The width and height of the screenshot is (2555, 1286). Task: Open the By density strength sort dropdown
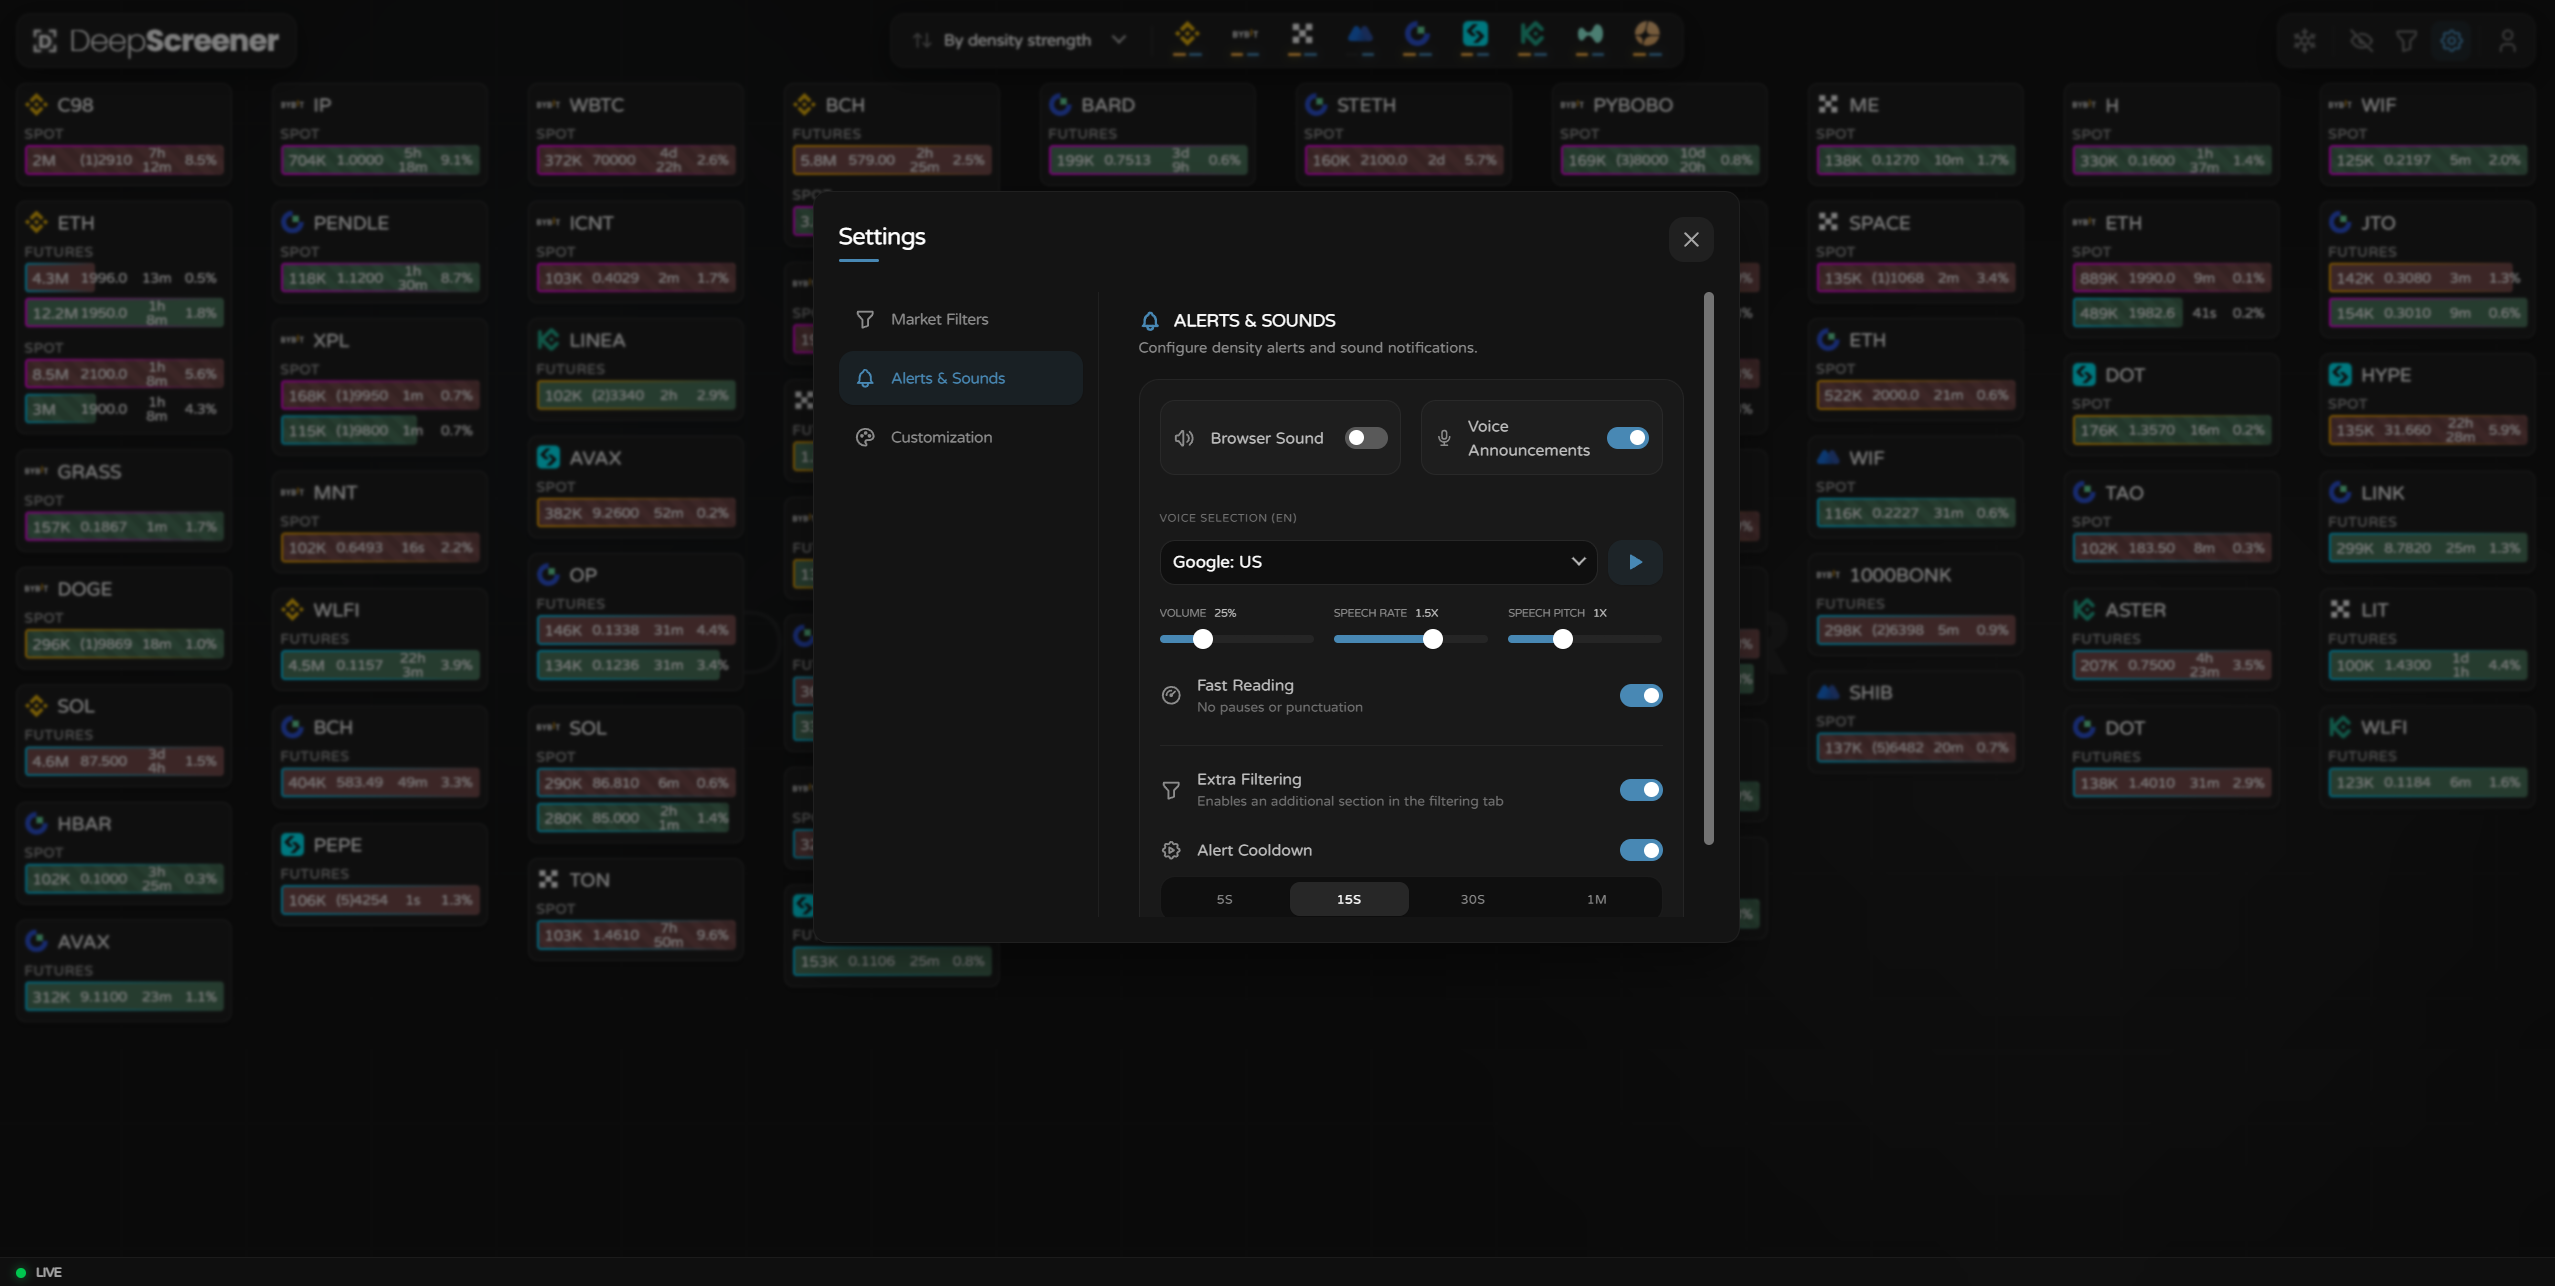(1019, 39)
